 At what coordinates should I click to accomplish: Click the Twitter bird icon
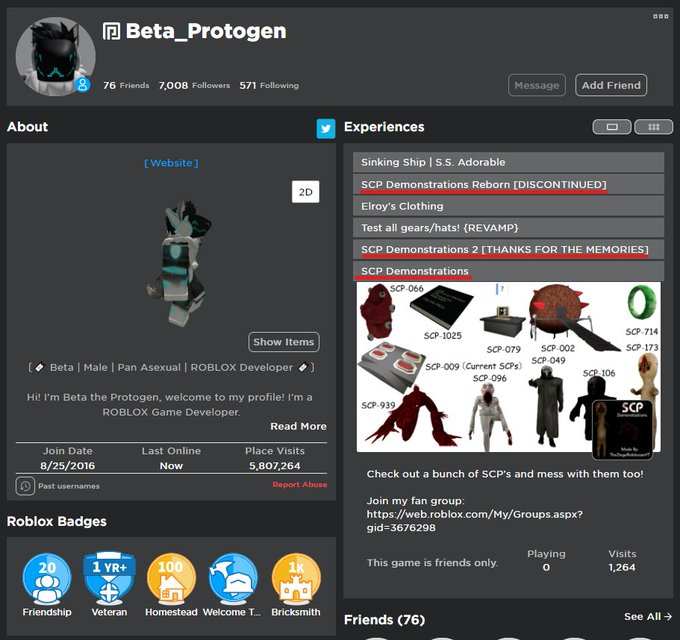click(326, 129)
